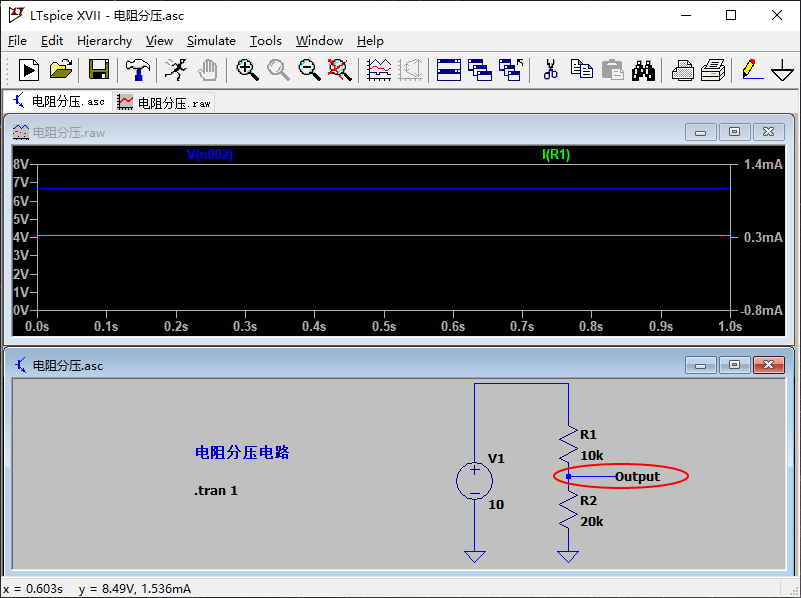Screen dimensions: 801x598
Task: Click the Output net label in schematic
Action: (637, 477)
